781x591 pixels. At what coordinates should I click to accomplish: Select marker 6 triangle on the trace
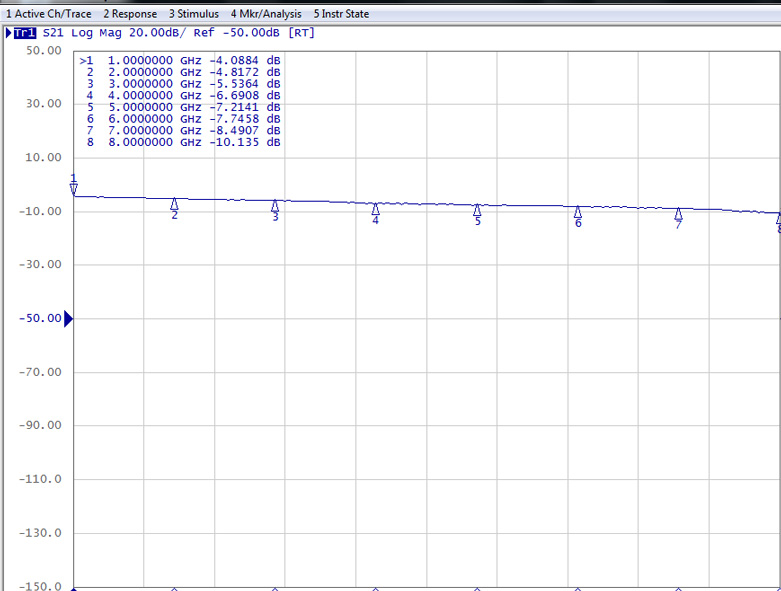click(577, 211)
